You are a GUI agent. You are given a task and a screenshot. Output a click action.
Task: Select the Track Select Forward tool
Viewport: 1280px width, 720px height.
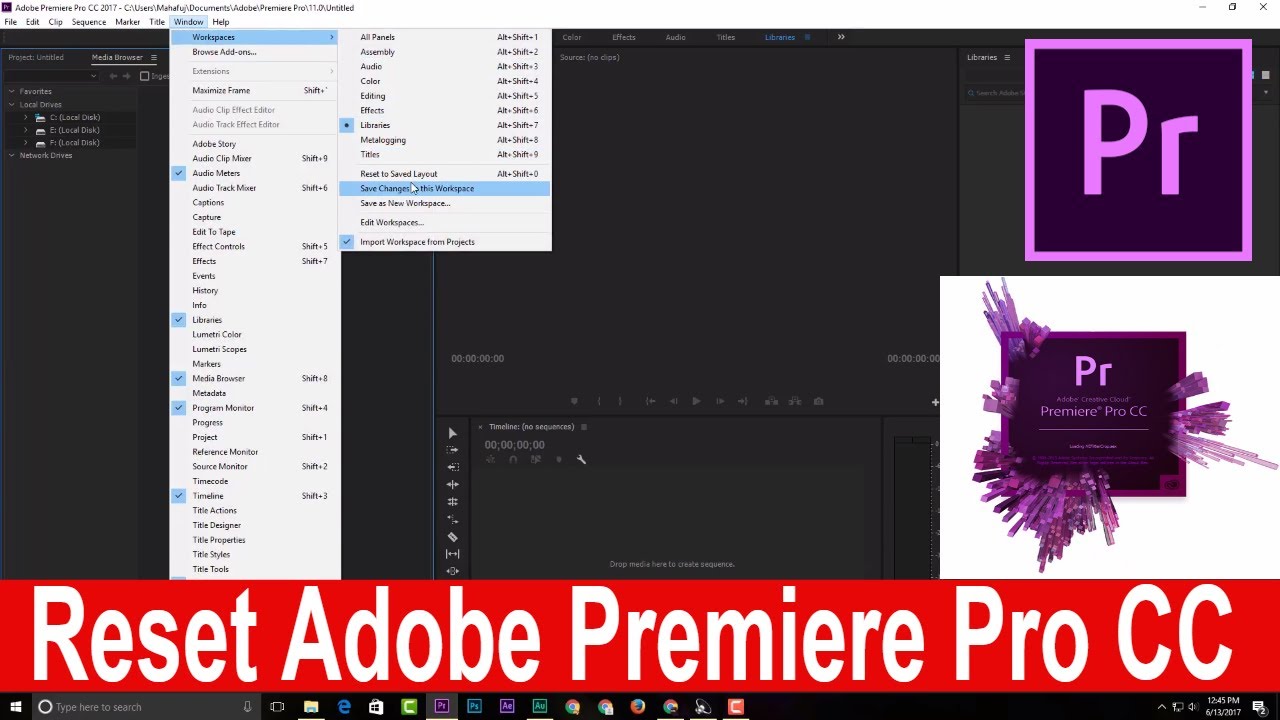[452, 450]
